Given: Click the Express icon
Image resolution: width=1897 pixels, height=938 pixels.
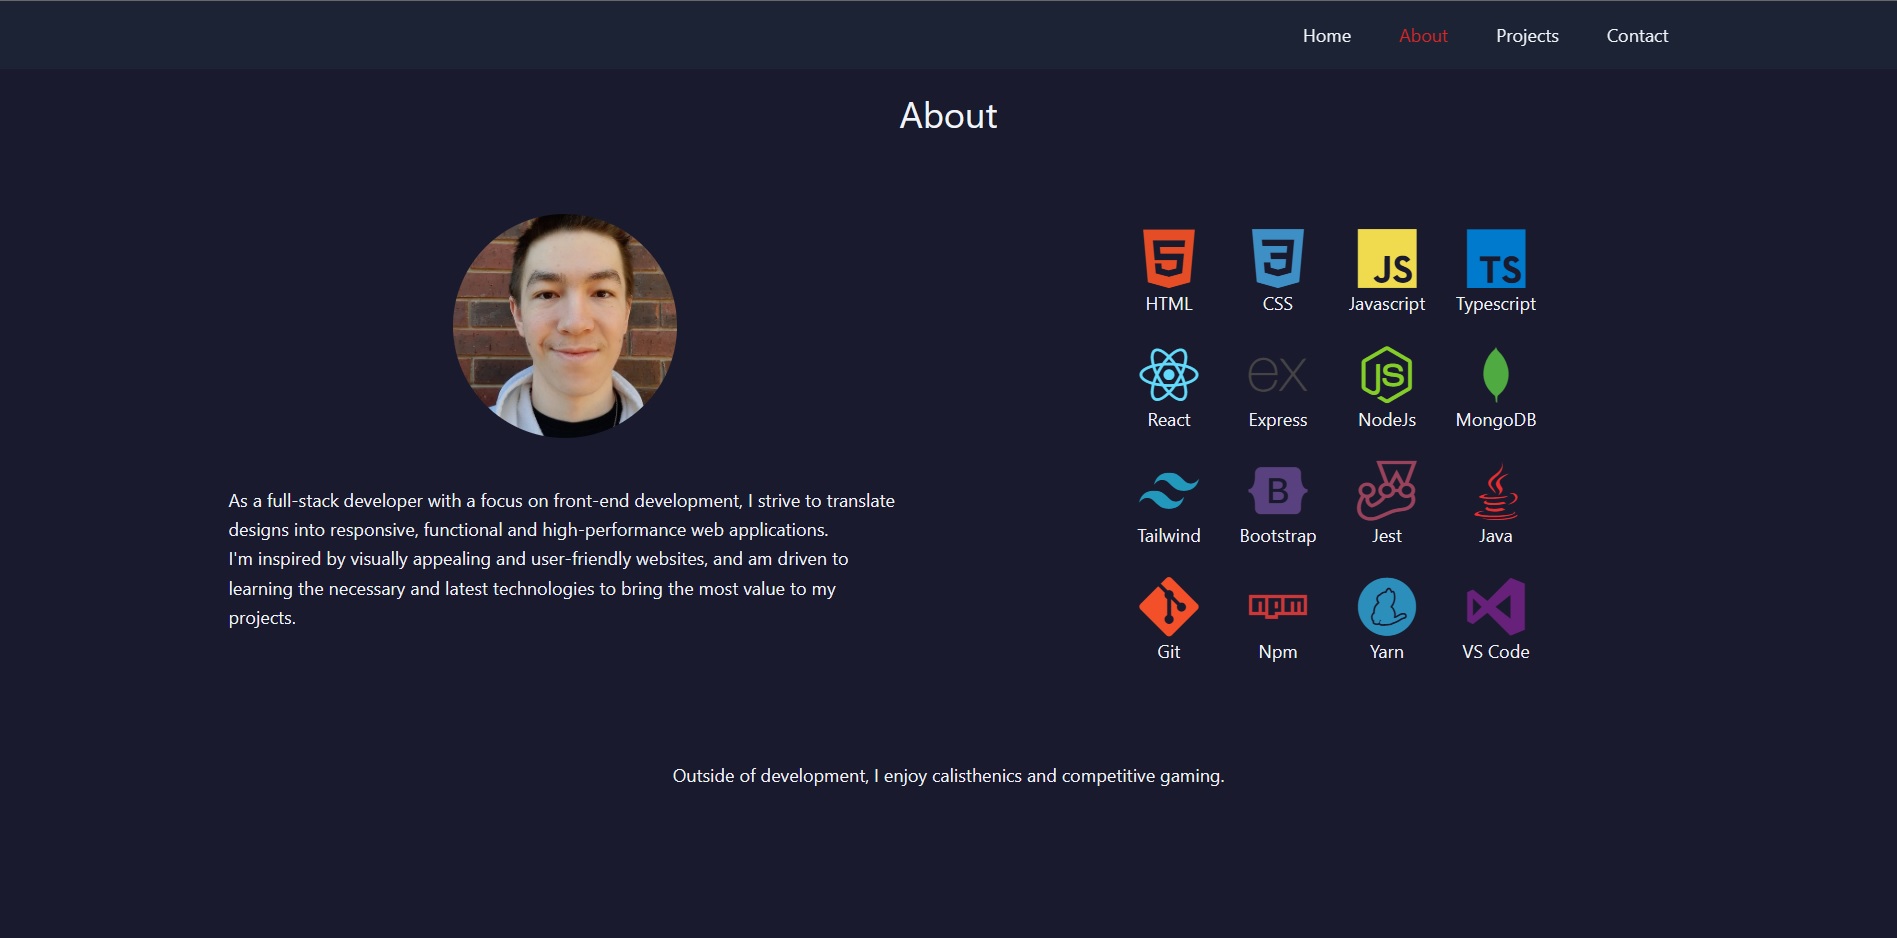Looking at the screenshot, I should click(1277, 375).
